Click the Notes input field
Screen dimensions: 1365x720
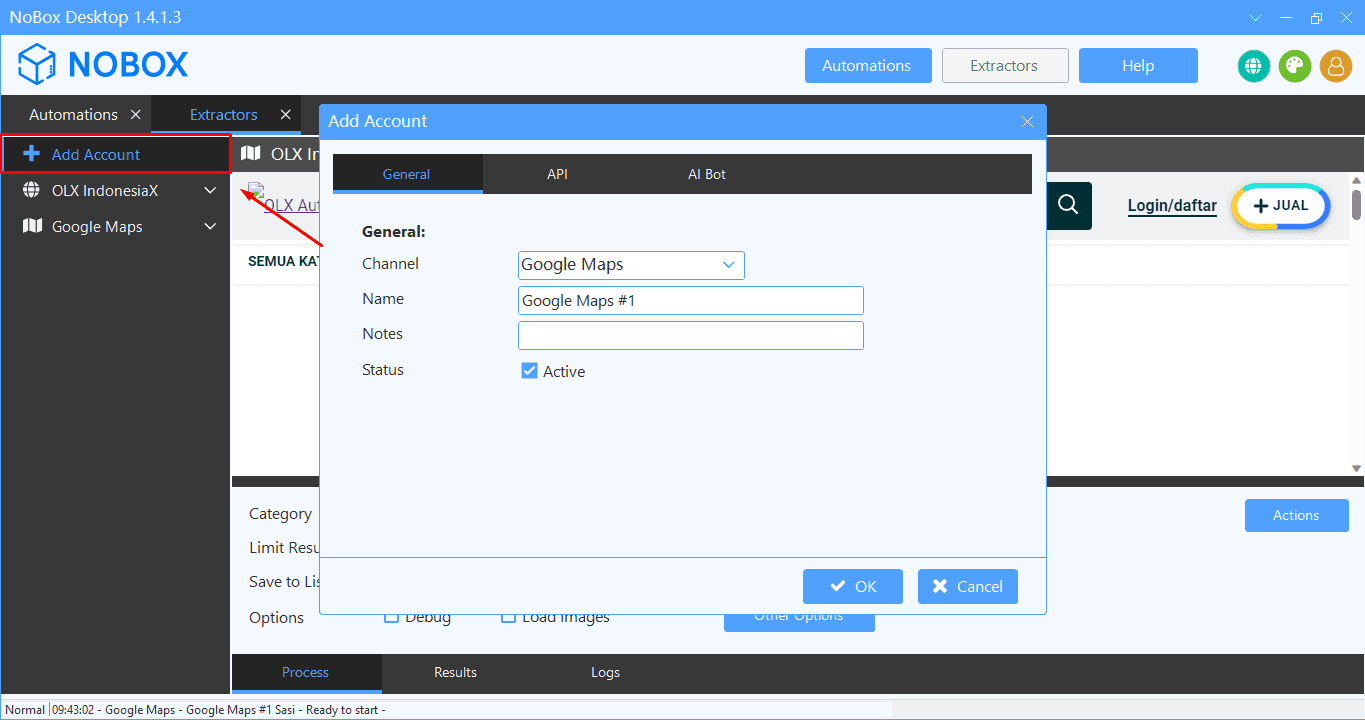pos(690,335)
